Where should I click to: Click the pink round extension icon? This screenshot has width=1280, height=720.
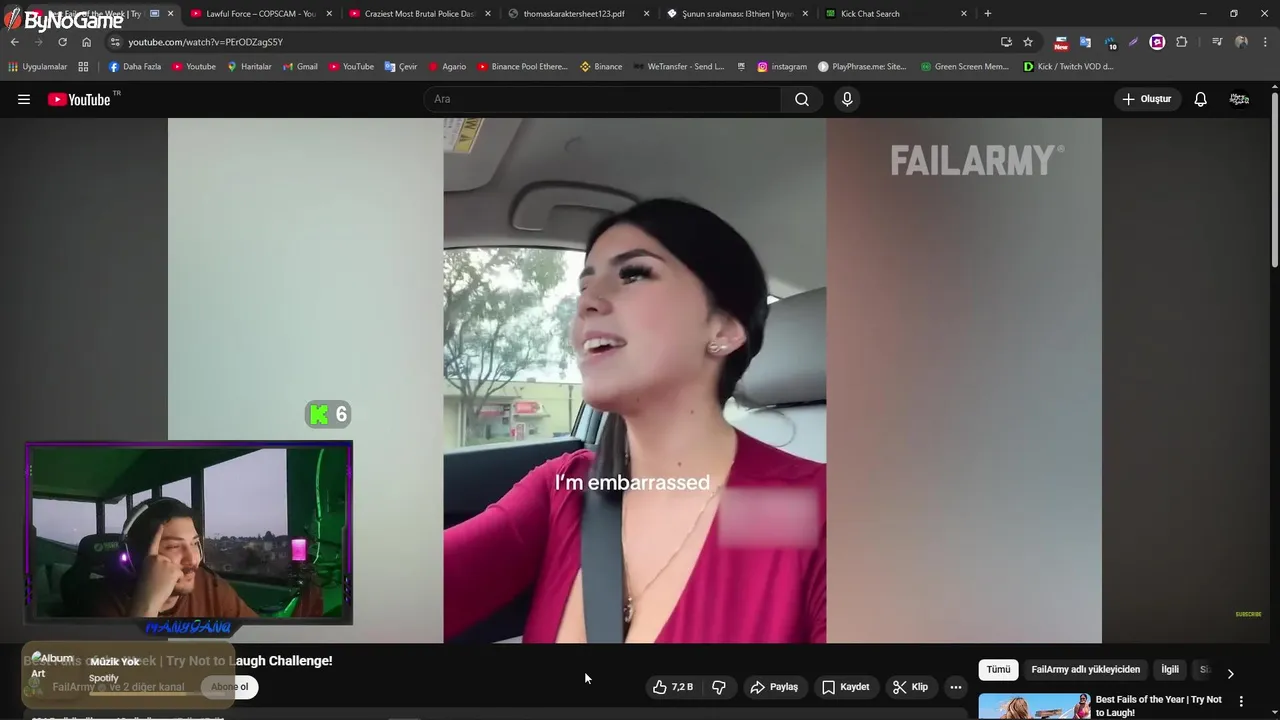pos(1157,42)
